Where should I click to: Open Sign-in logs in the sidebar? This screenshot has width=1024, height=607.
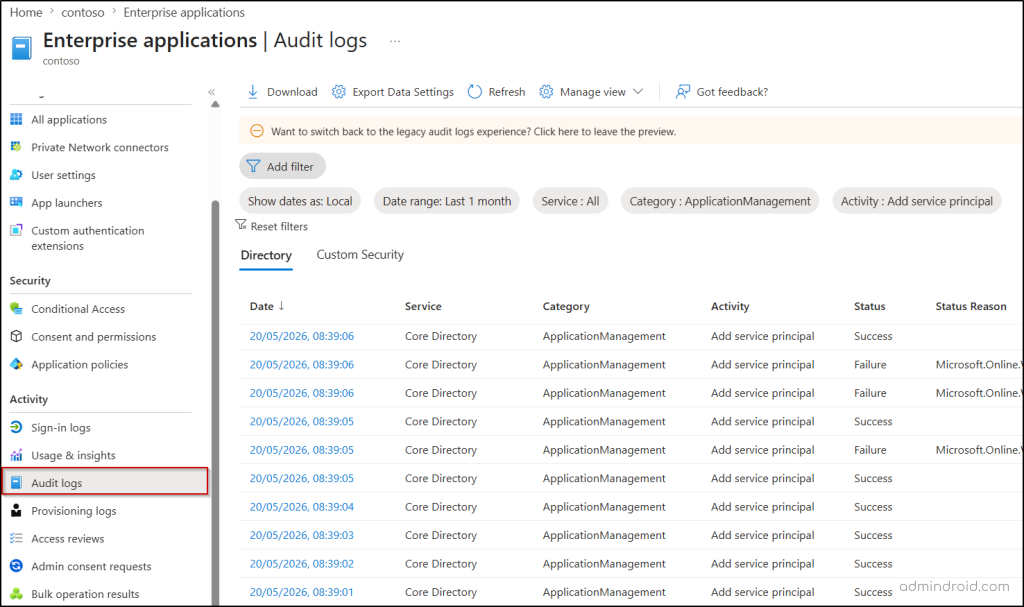[x=61, y=427]
